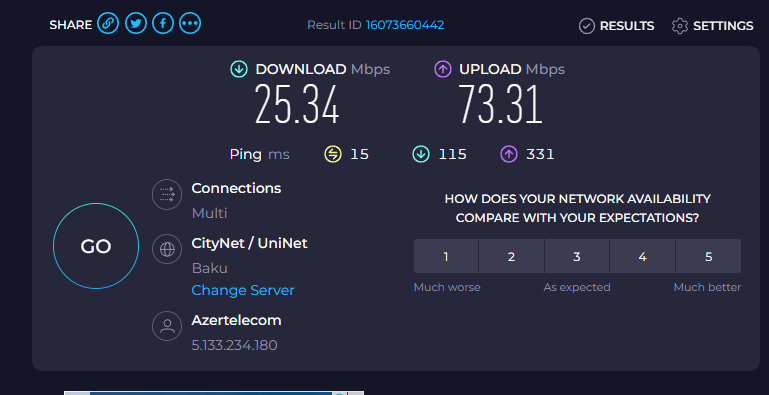769x395 pixels.
Task: Copy the share link icon
Action: point(108,23)
